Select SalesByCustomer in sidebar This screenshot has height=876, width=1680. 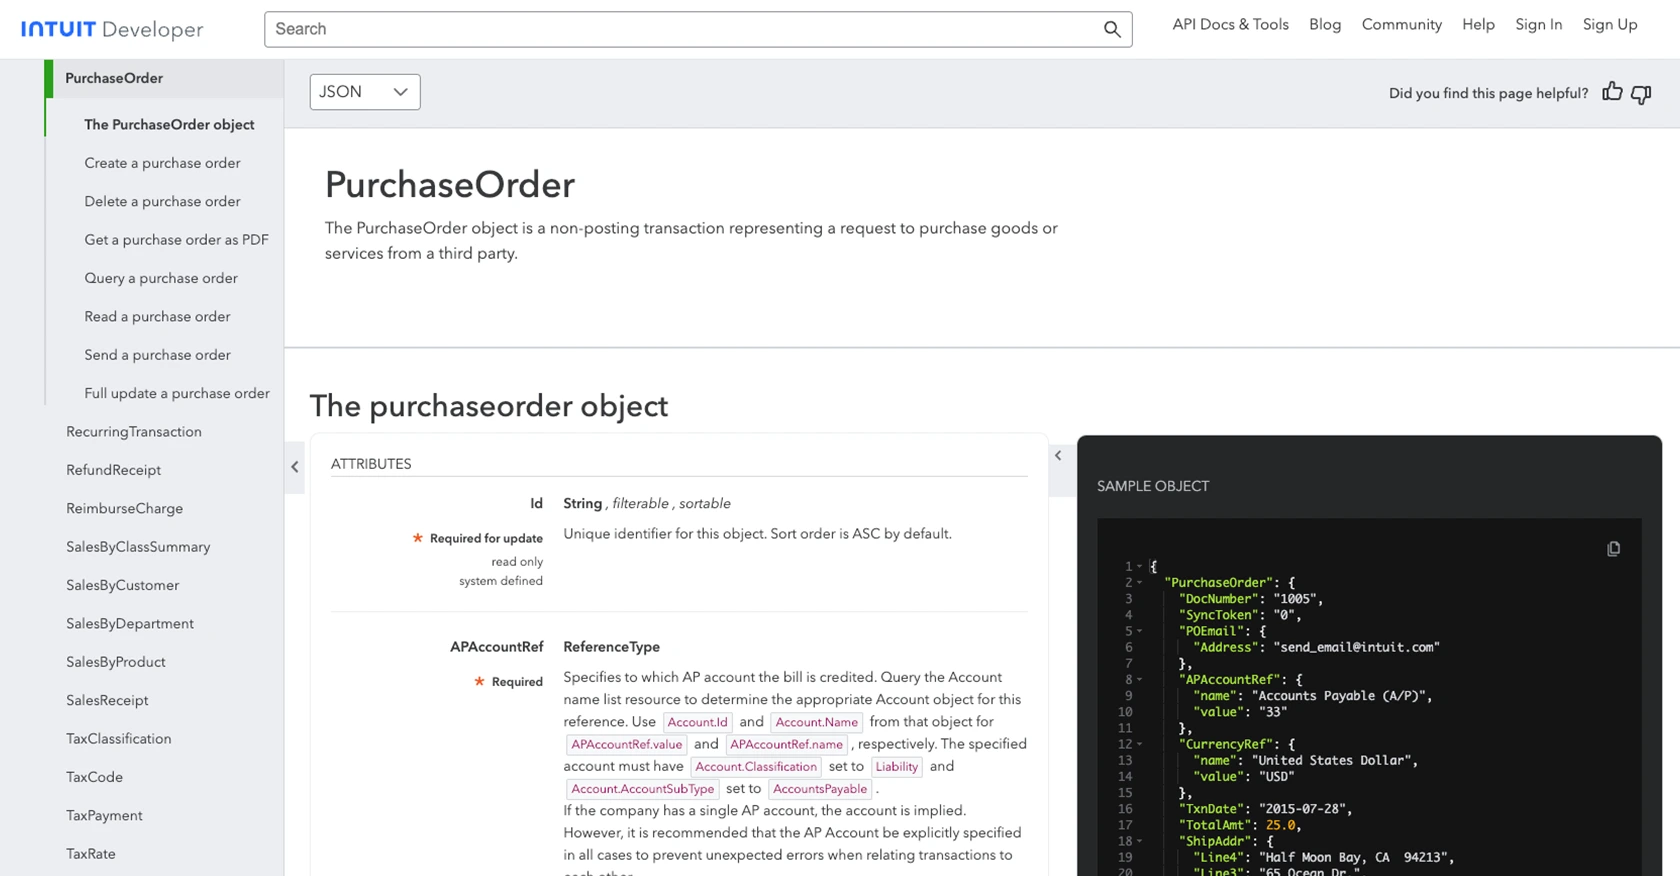pyautogui.click(x=122, y=585)
